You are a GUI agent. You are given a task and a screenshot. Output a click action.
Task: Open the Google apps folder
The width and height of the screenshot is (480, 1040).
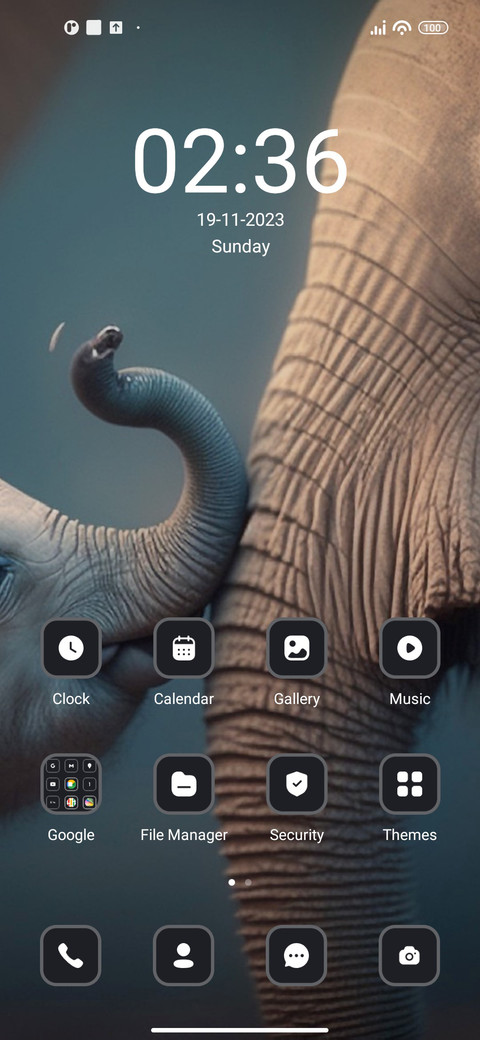click(71, 784)
